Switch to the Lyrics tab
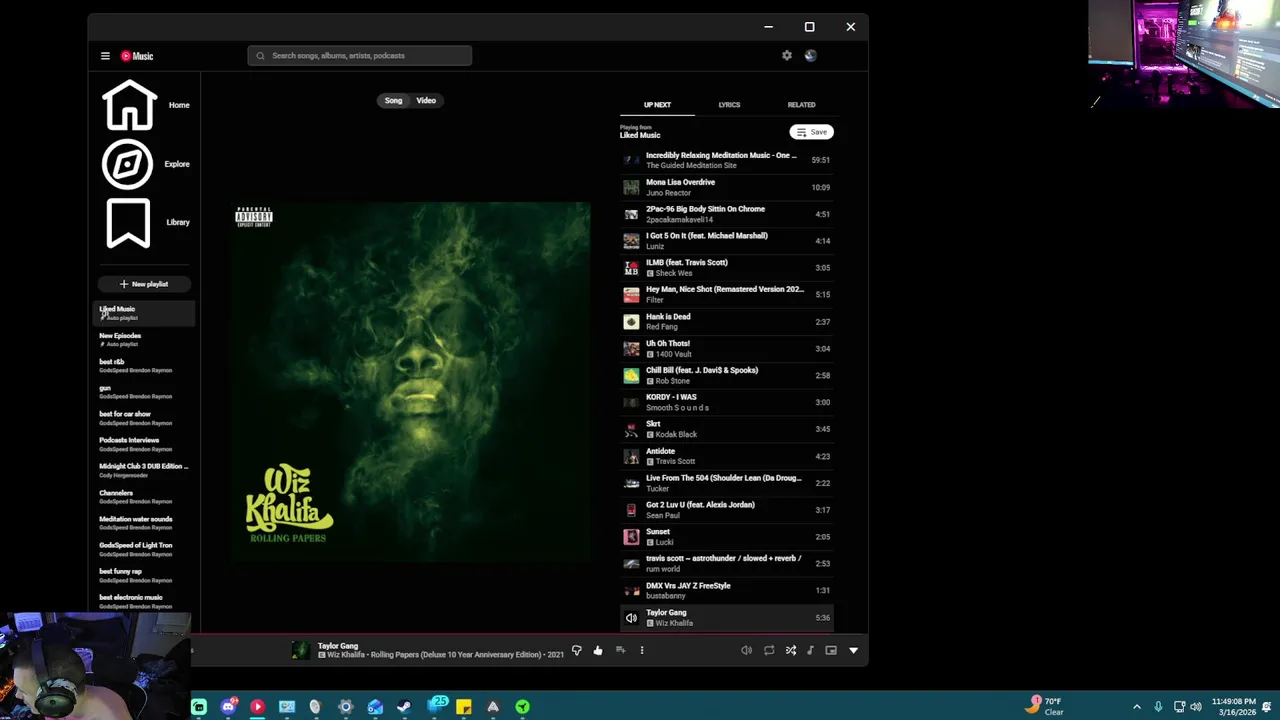1280x720 pixels. pos(729,105)
